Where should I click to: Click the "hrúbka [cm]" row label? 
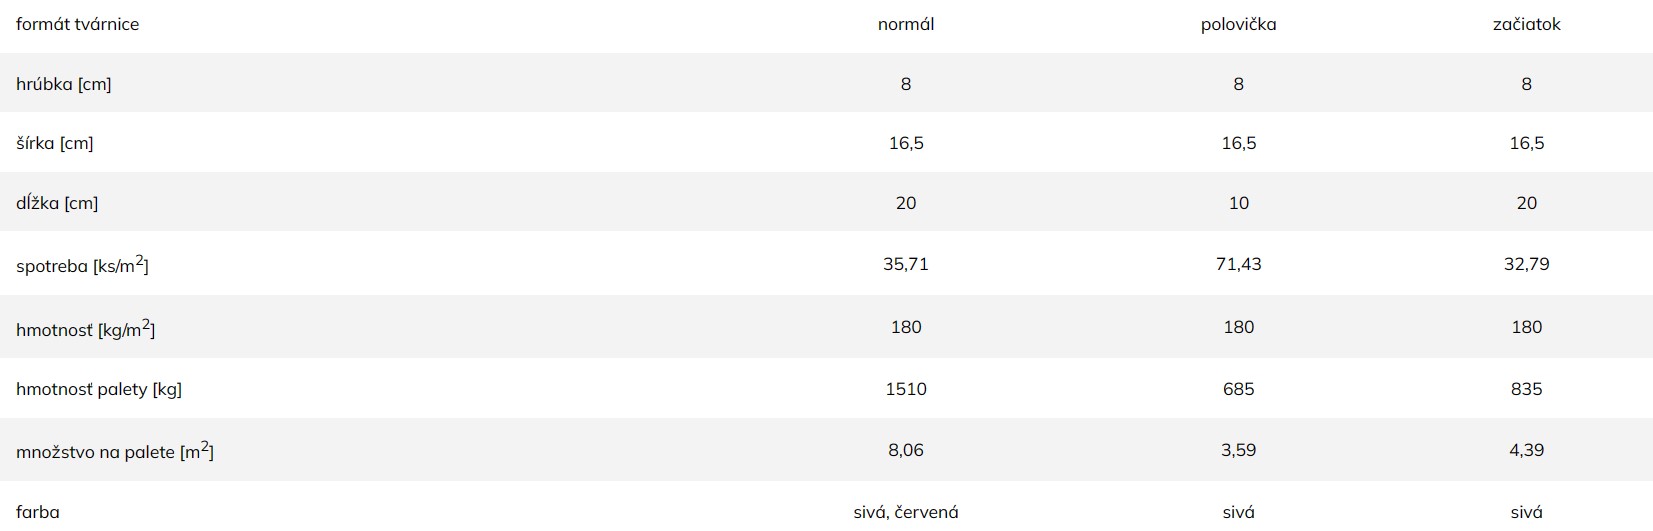[64, 85]
